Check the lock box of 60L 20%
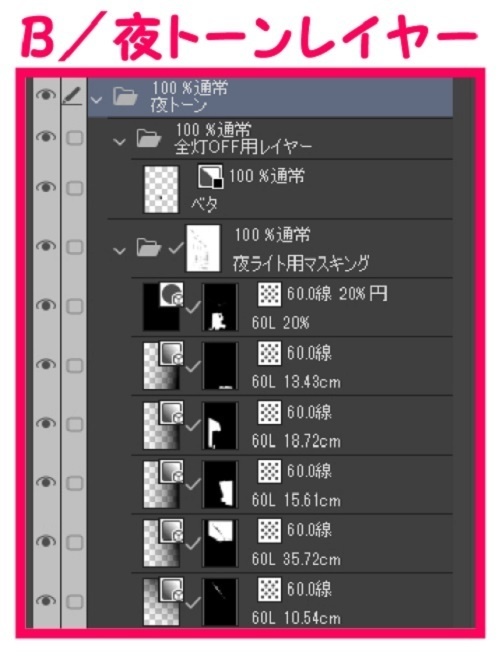The image size is (500, 658). [75, 306]
